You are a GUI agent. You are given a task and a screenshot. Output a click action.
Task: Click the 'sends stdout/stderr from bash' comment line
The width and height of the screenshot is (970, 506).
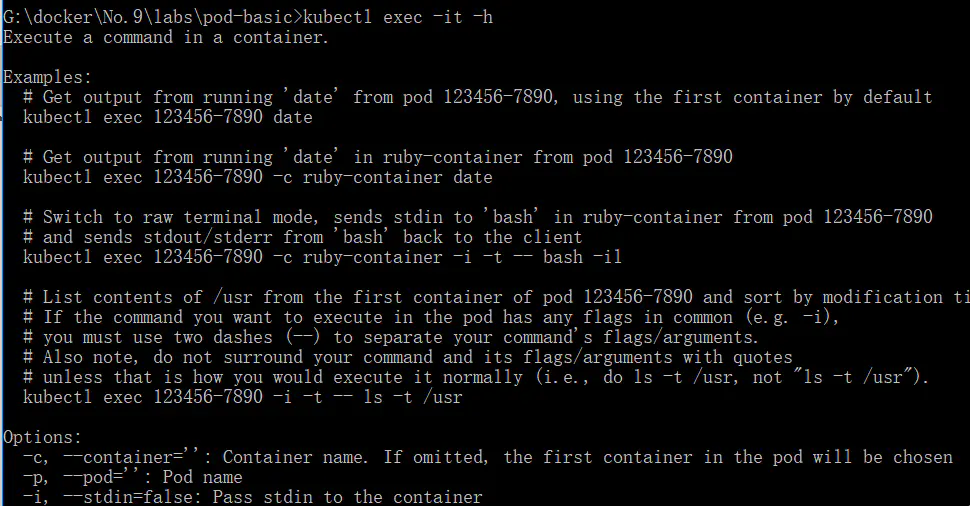point(302,237)
